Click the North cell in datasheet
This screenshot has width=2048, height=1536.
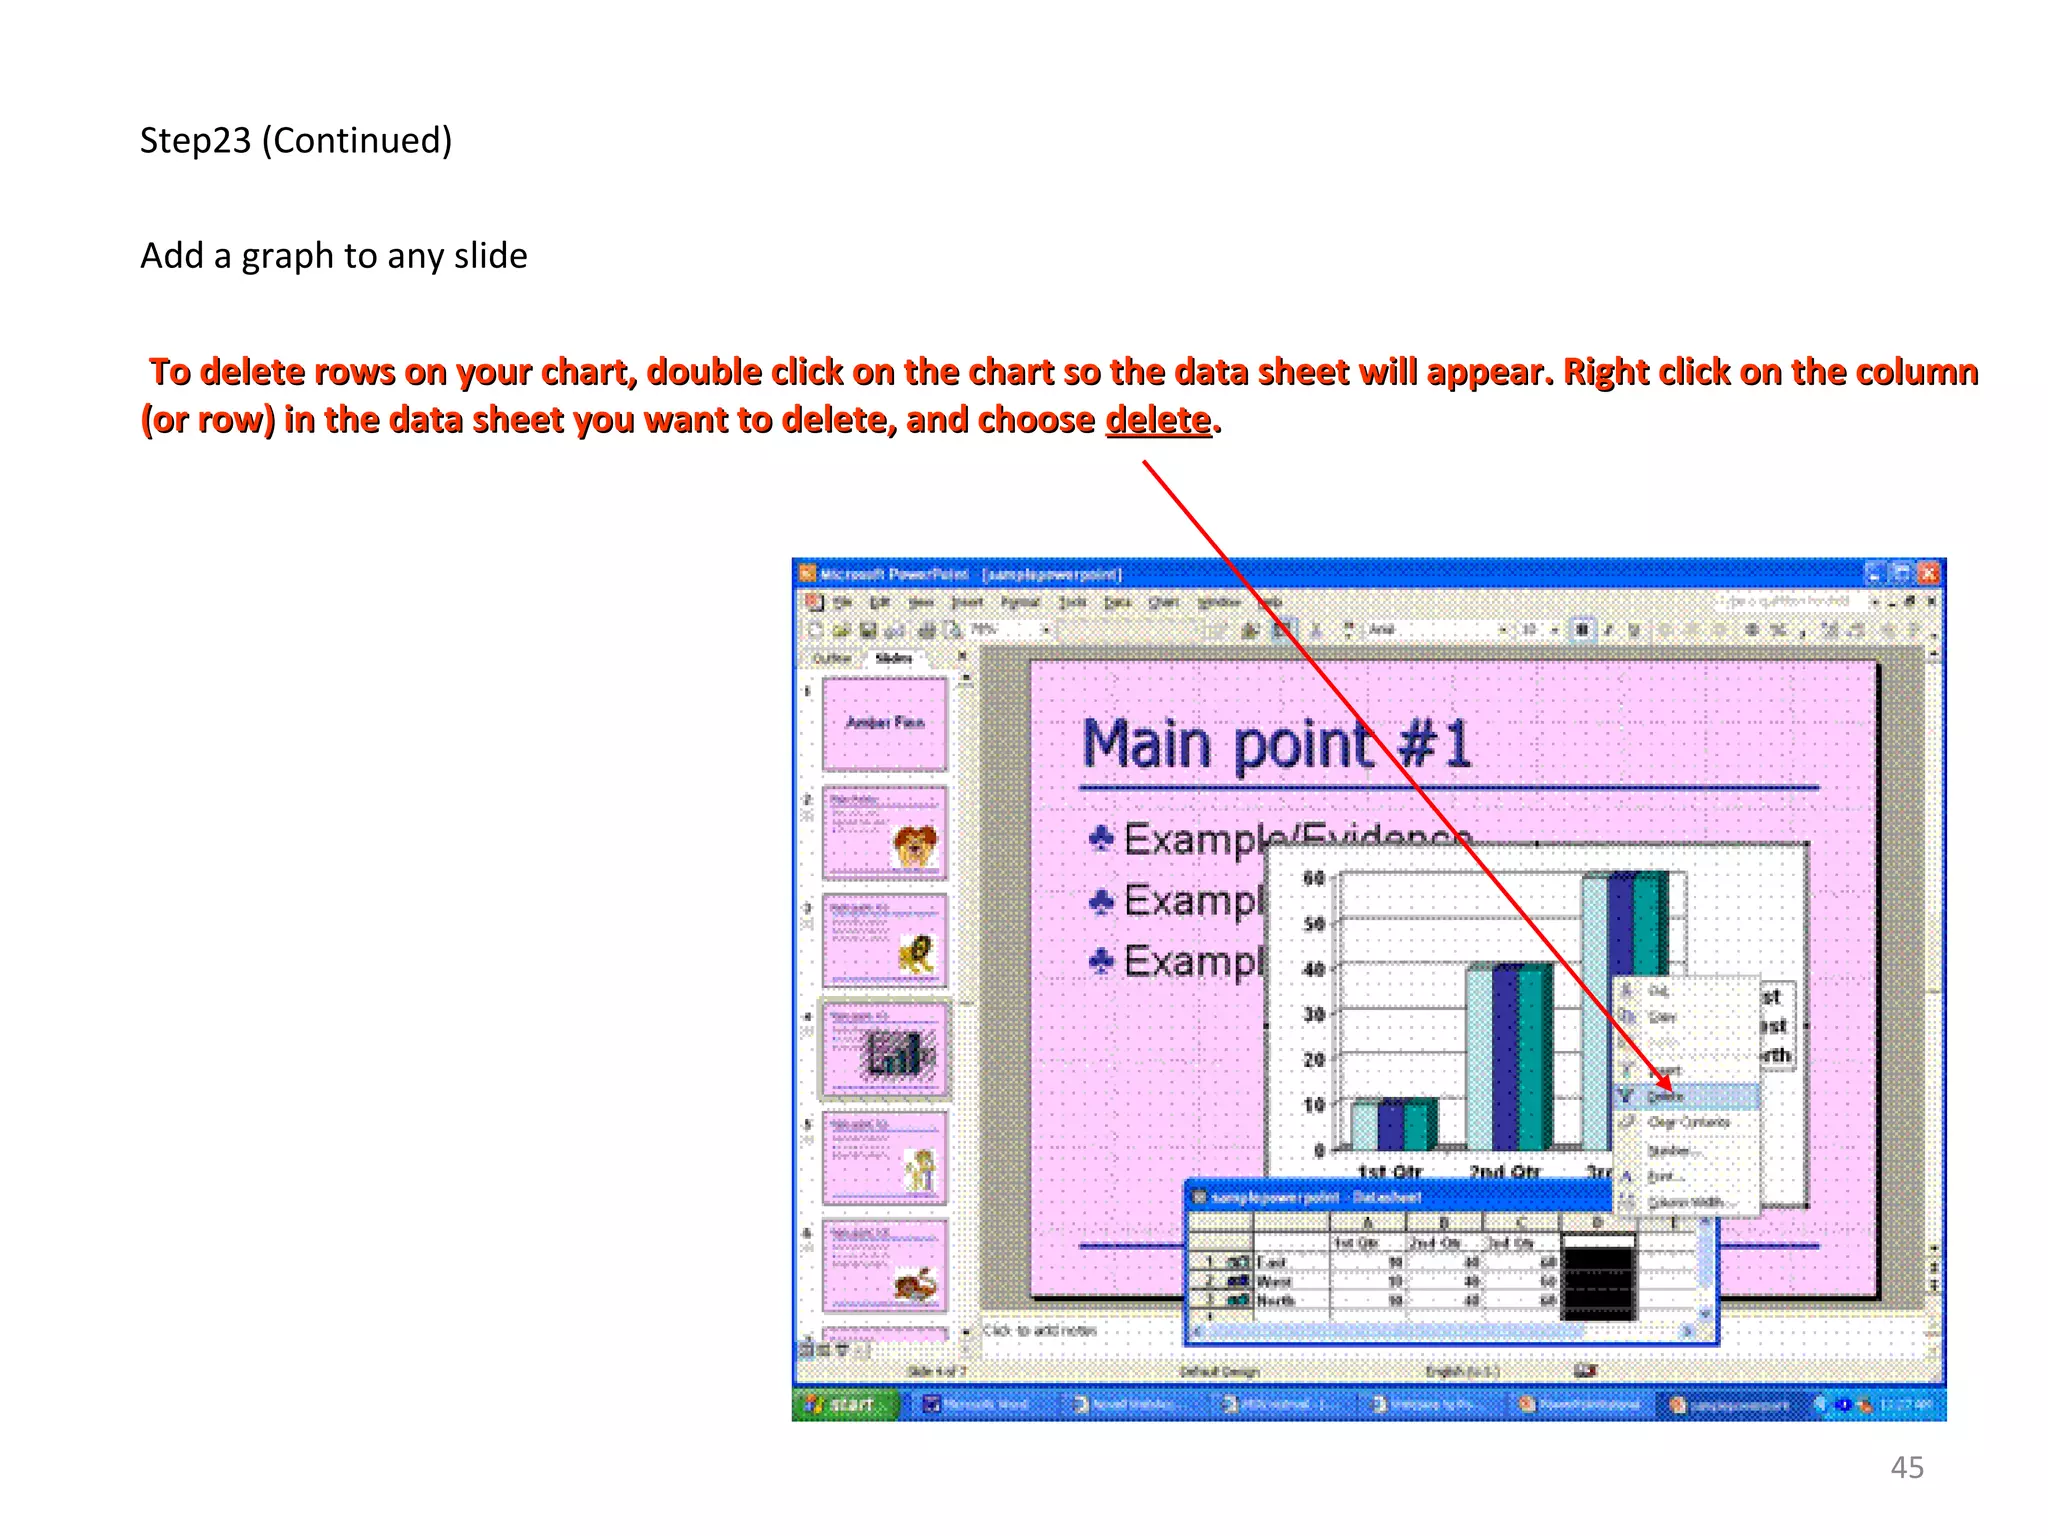(x=1292, y=1300)
